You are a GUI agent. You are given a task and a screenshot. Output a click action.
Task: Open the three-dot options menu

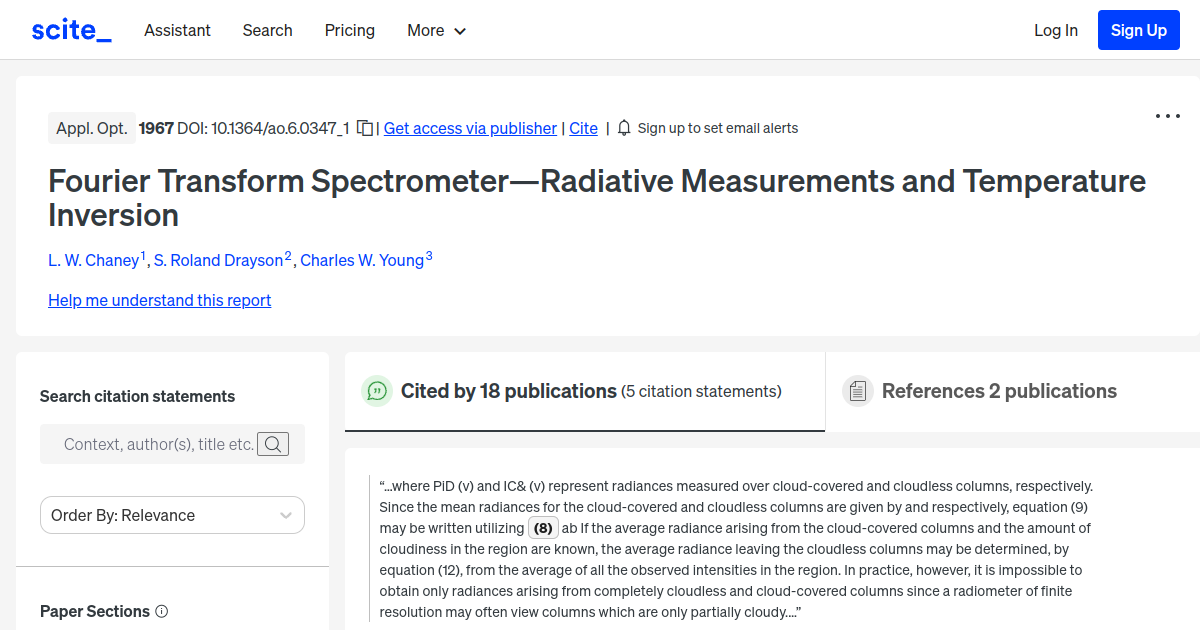1167,116
